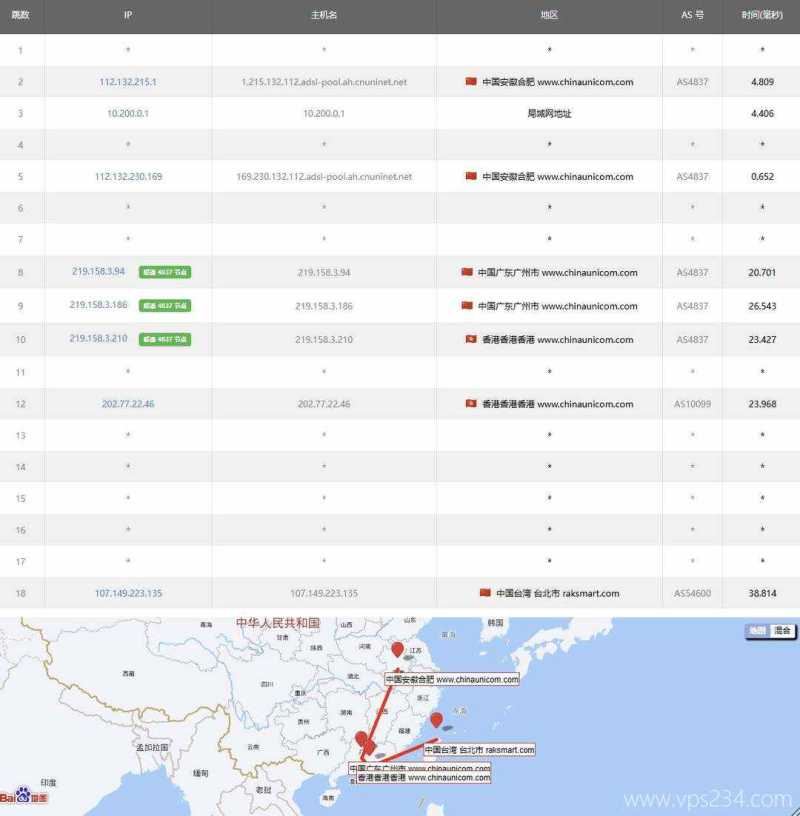
Task: Click the 219.158.3.94 IP link
Action: [100, 272]
